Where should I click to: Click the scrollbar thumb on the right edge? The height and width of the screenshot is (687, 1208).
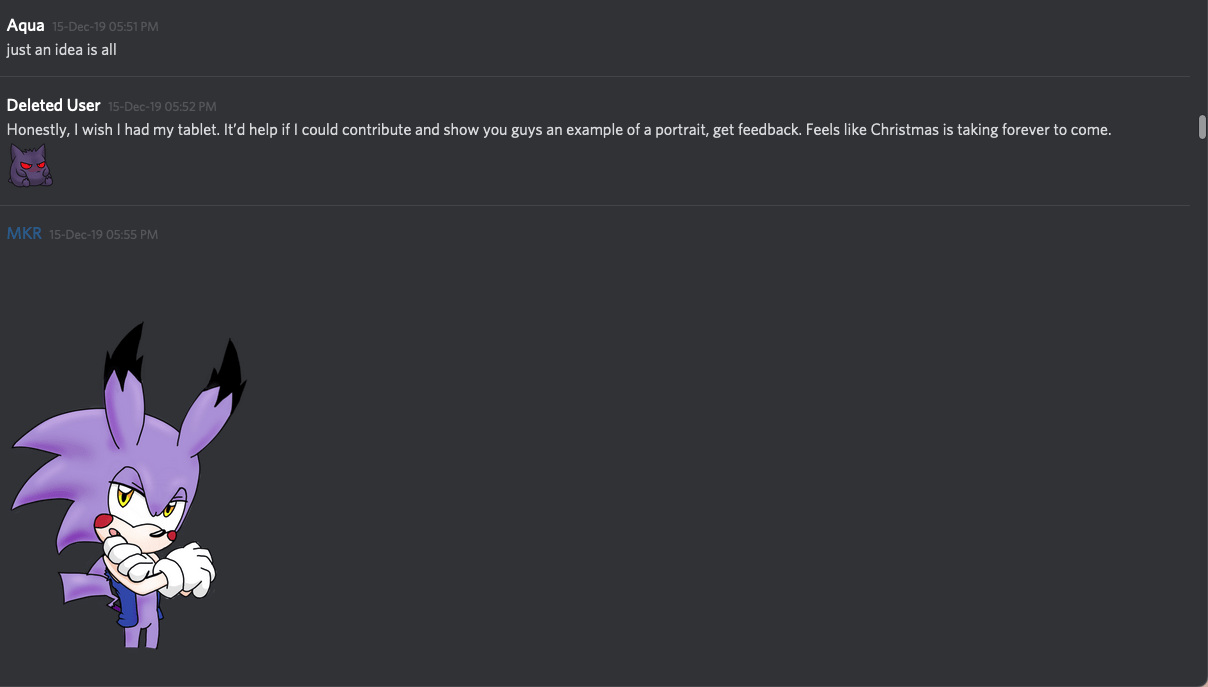[x=1202, y=127]
